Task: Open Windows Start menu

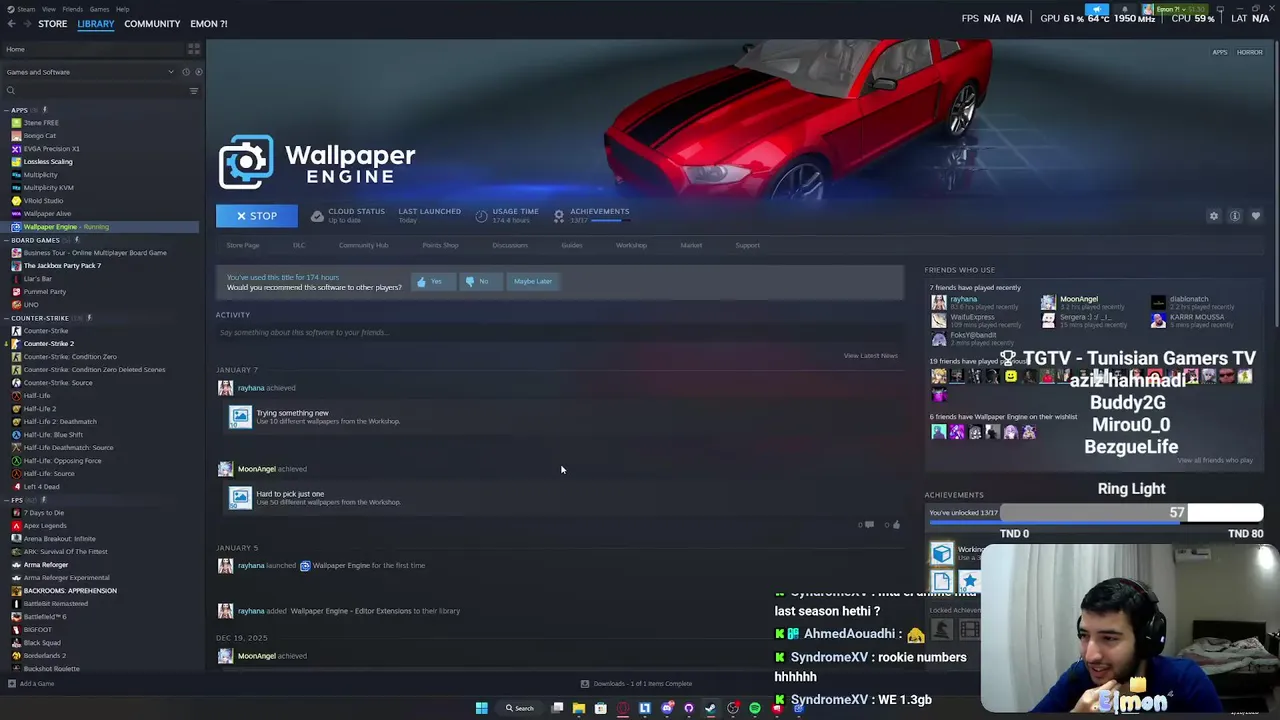Action: [x=481, y=708]
